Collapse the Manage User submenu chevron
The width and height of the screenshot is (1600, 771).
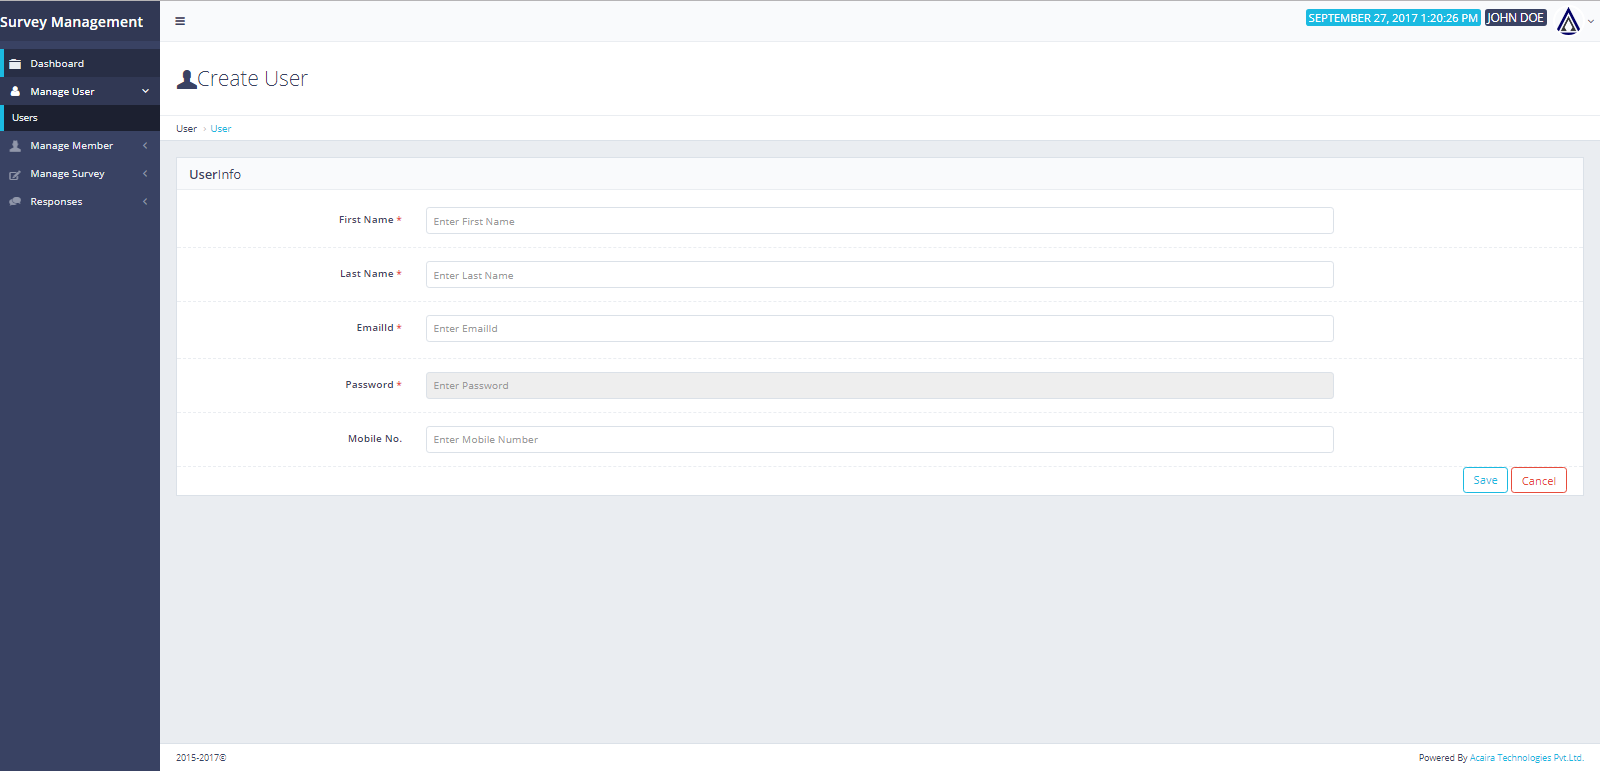145,91
